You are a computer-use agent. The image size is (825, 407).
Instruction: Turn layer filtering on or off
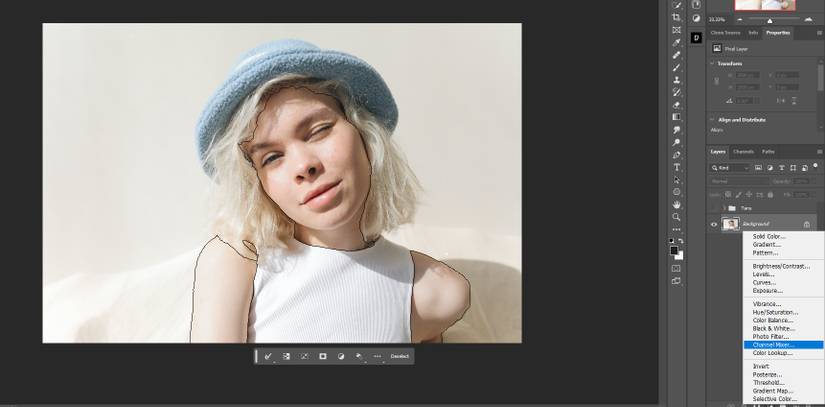(x=817, y=166)
